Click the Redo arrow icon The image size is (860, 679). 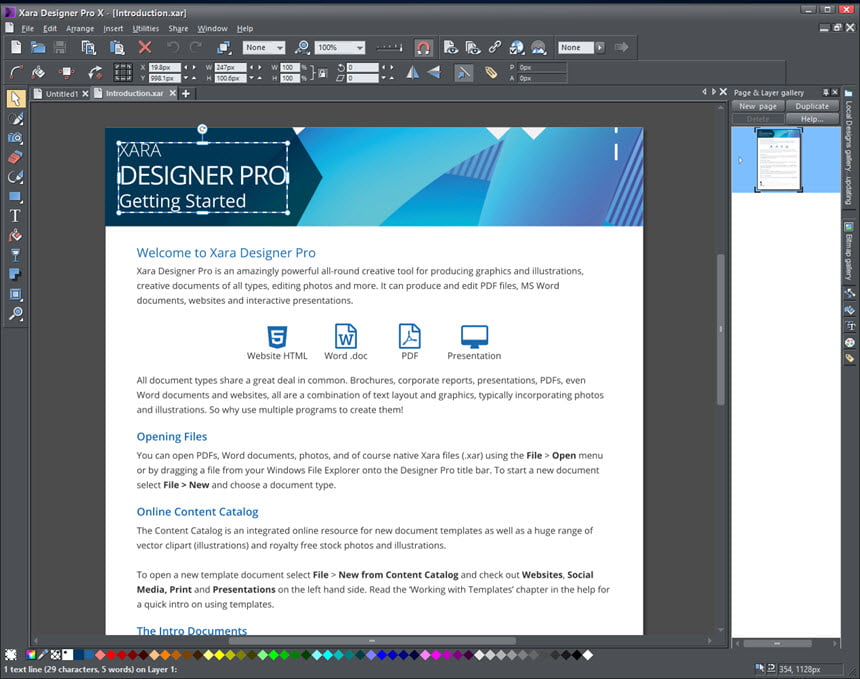196,47
